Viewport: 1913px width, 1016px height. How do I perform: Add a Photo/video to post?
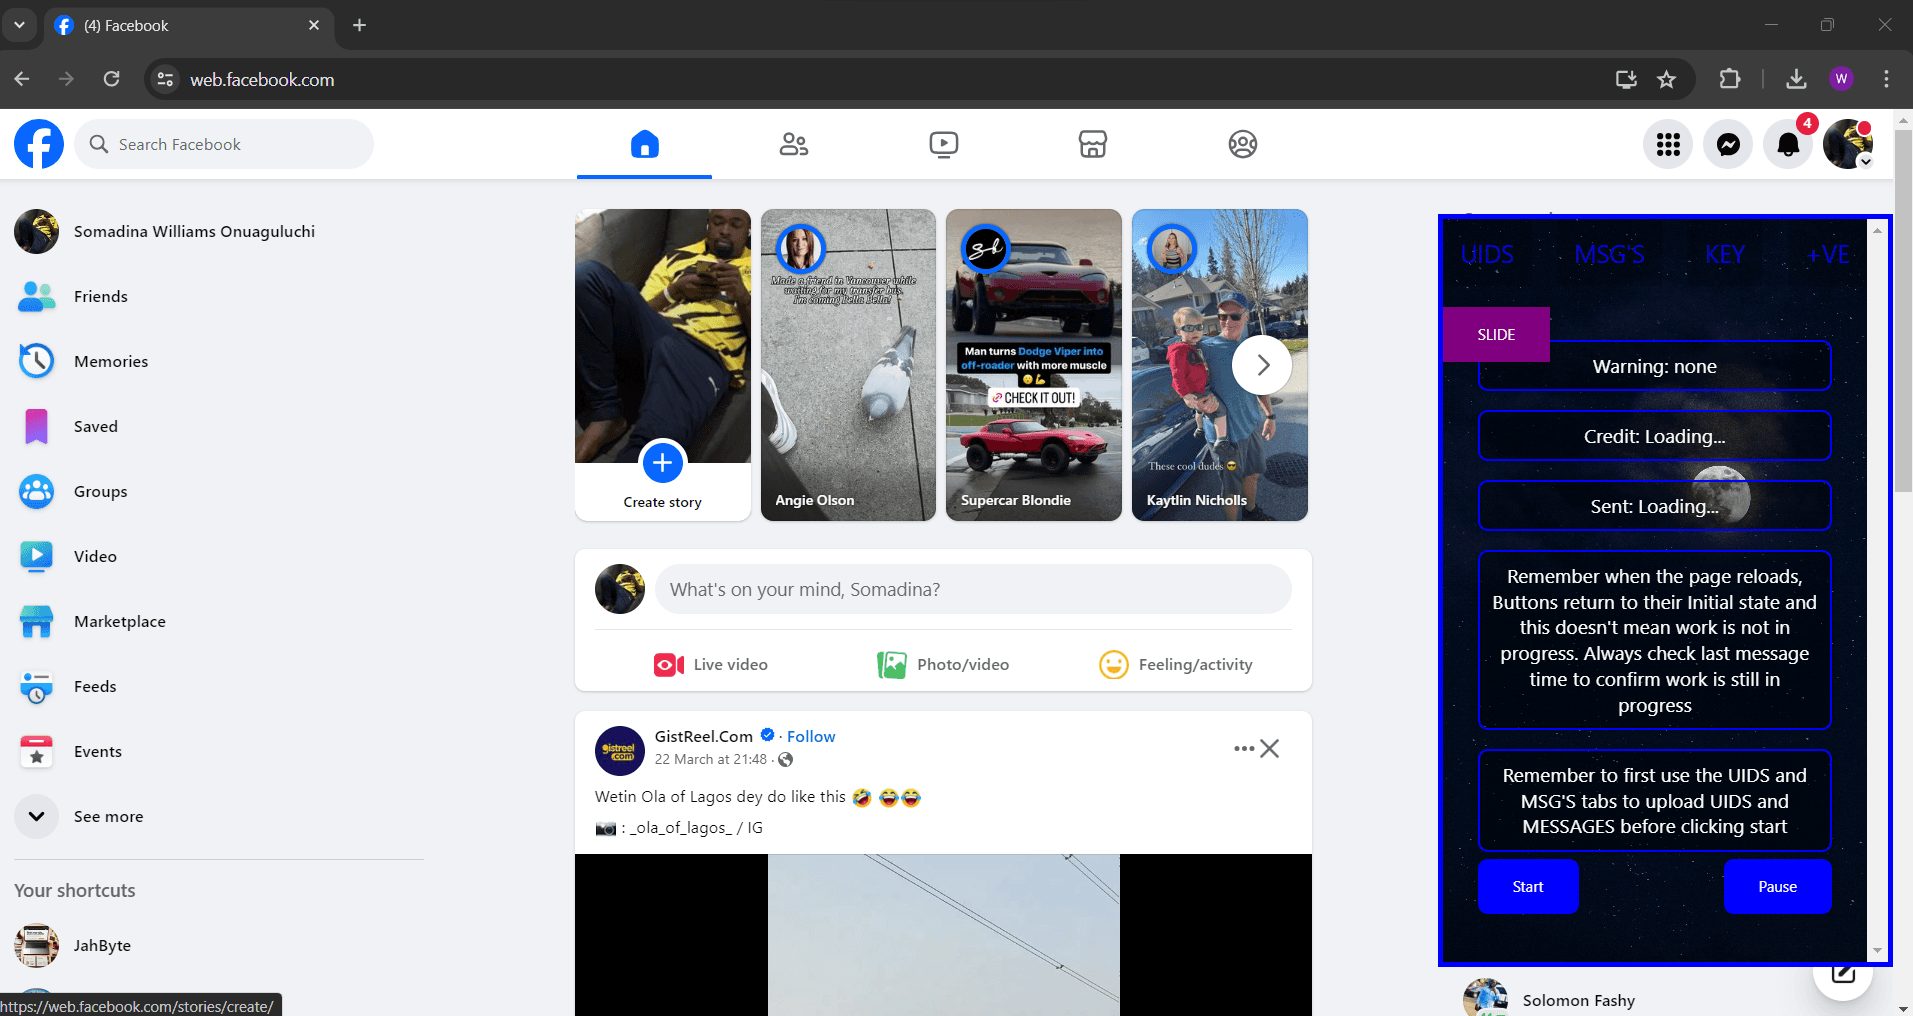[x=943, y=665]
